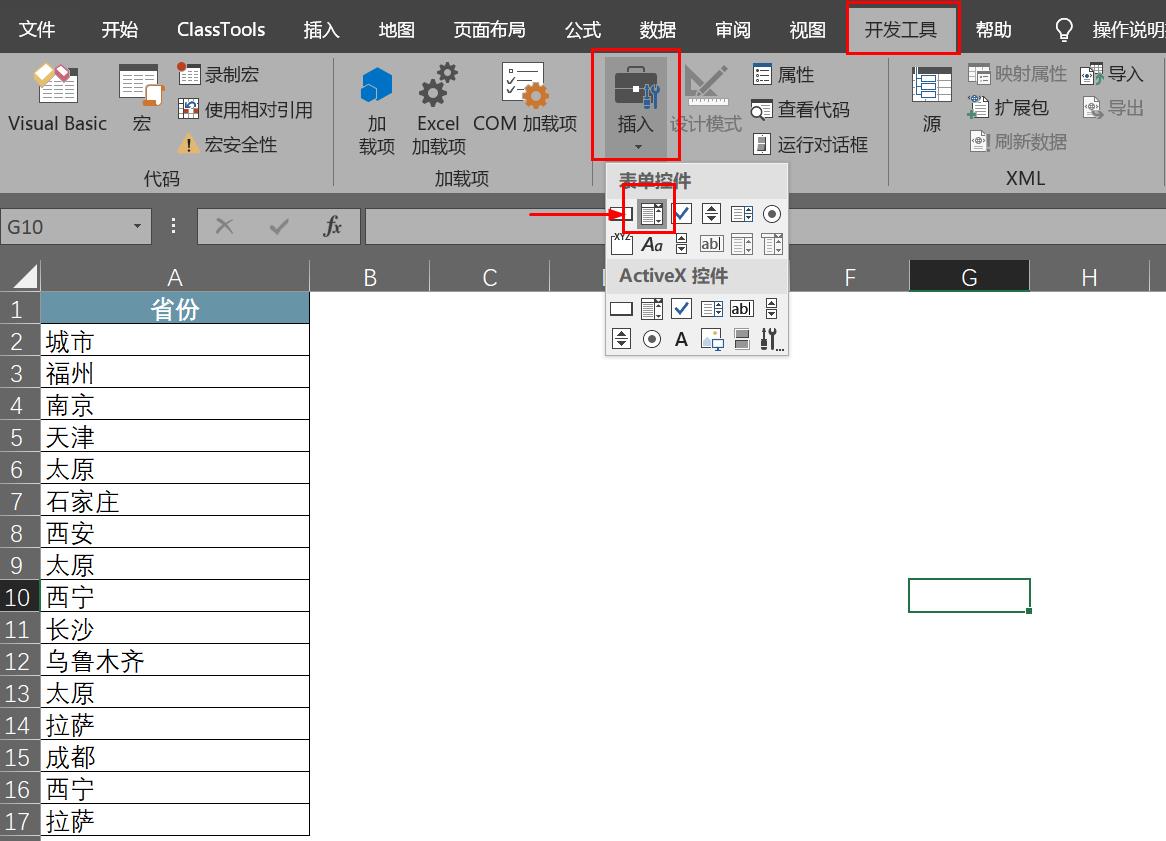Select the ActiveX check box control
The width and height of the screenshot is (1166, 841).
681,308
